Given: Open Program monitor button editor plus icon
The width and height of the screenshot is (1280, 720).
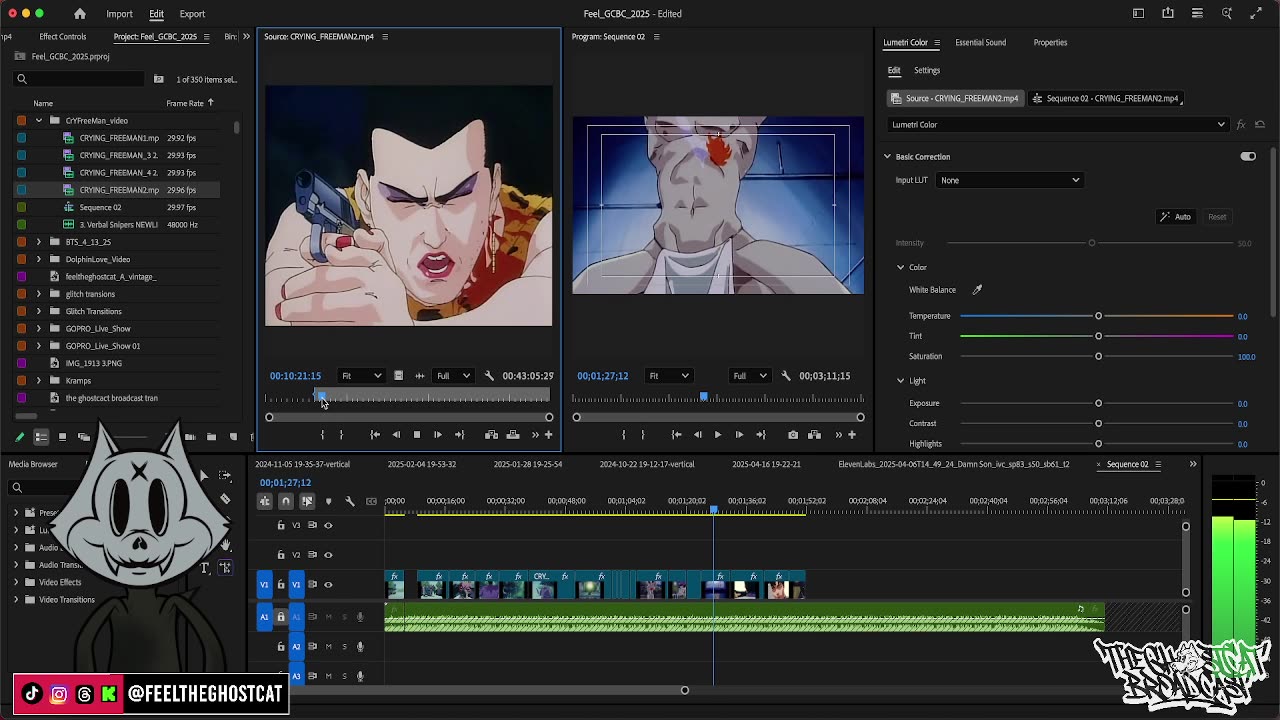Looking at the screenshot, I should 852,435.
